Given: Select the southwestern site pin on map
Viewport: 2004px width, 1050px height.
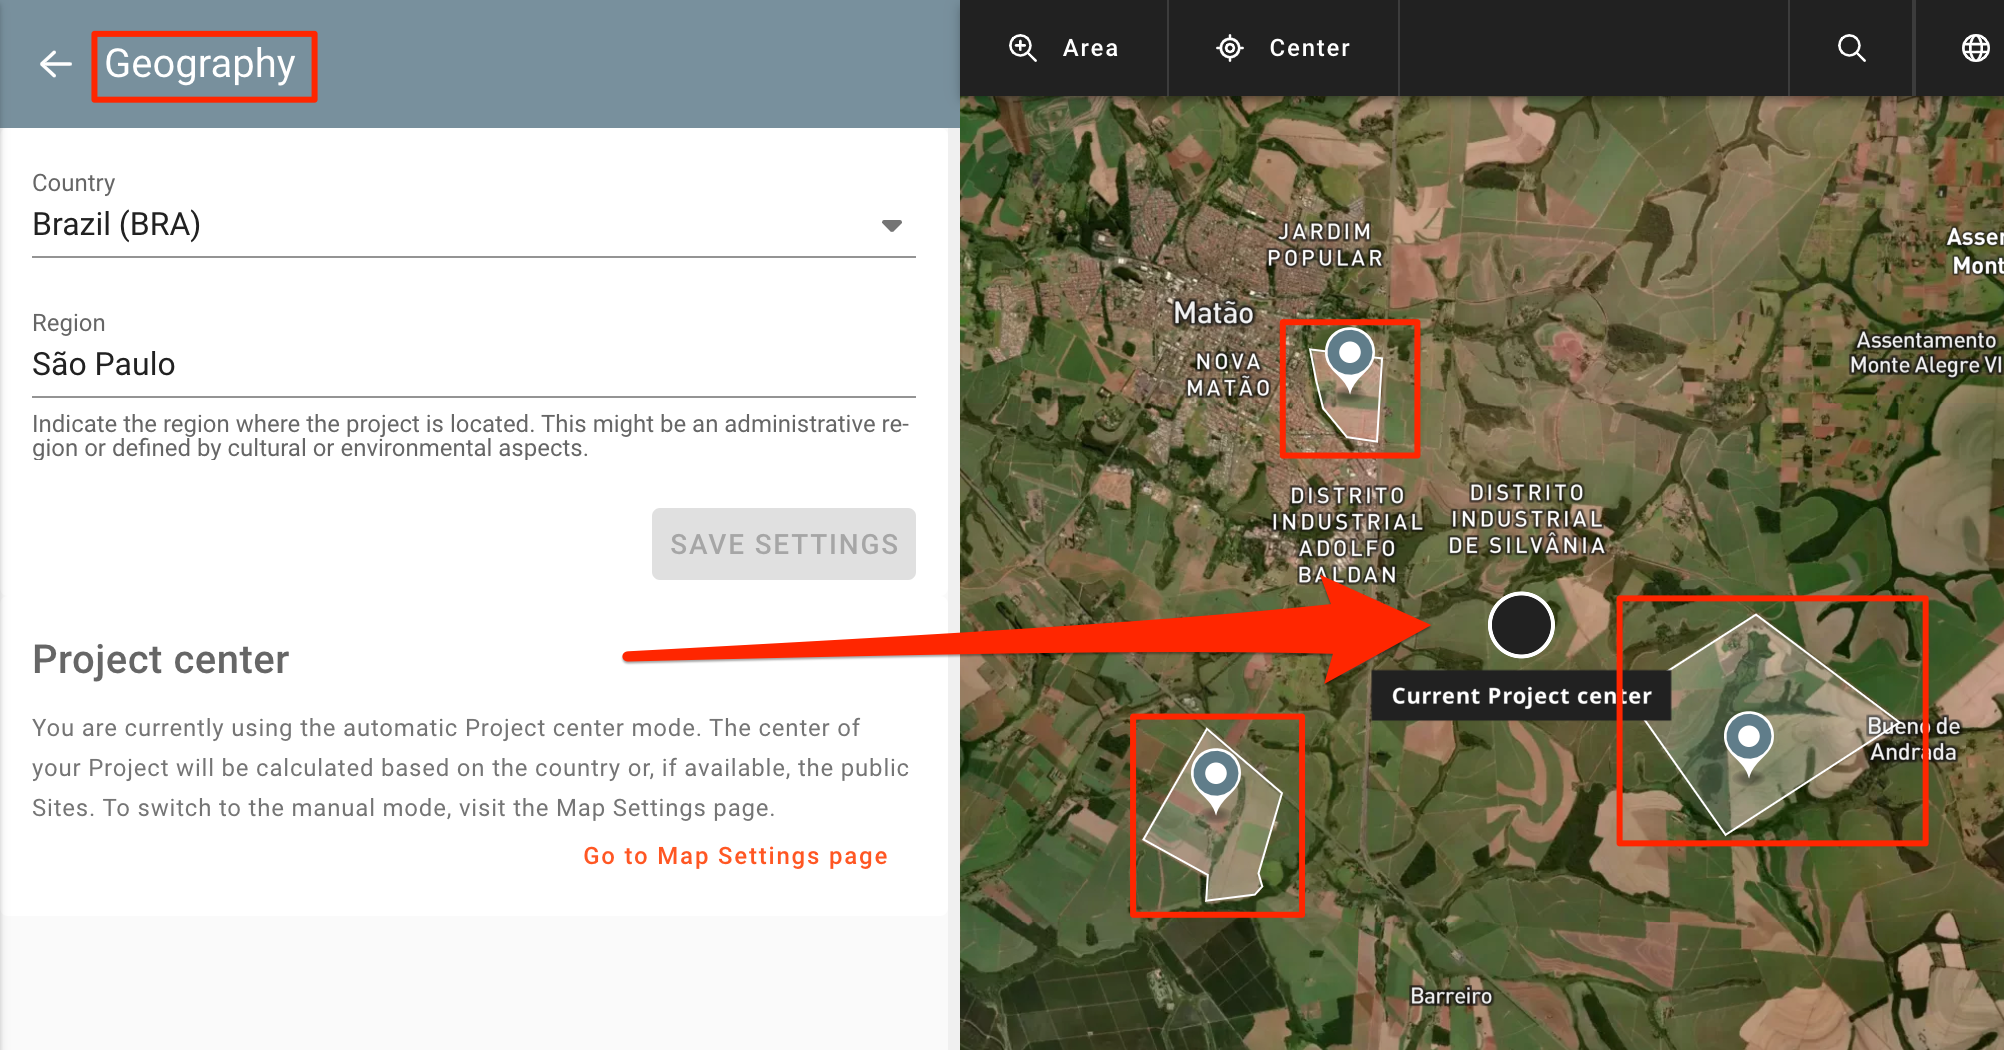Looking at the screenshot, I should [1216, 775].
